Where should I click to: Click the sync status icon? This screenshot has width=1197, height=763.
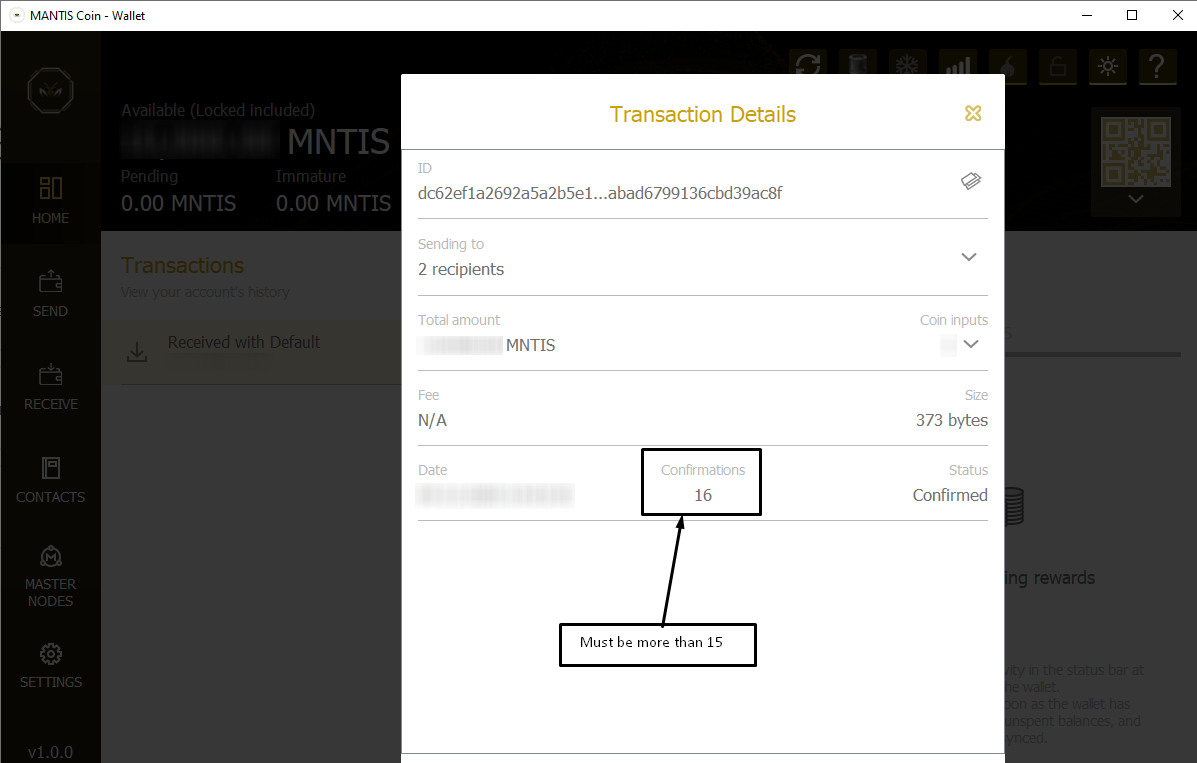click(x=808, y=66)
